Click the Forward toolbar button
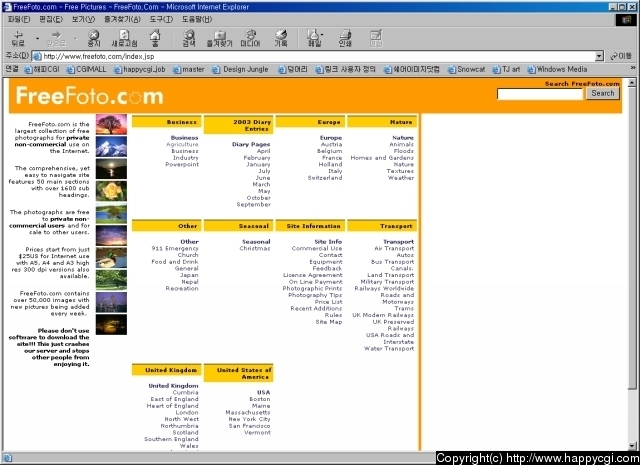The width and height of the screenshot is (640, 465). [x=56, y=38]
